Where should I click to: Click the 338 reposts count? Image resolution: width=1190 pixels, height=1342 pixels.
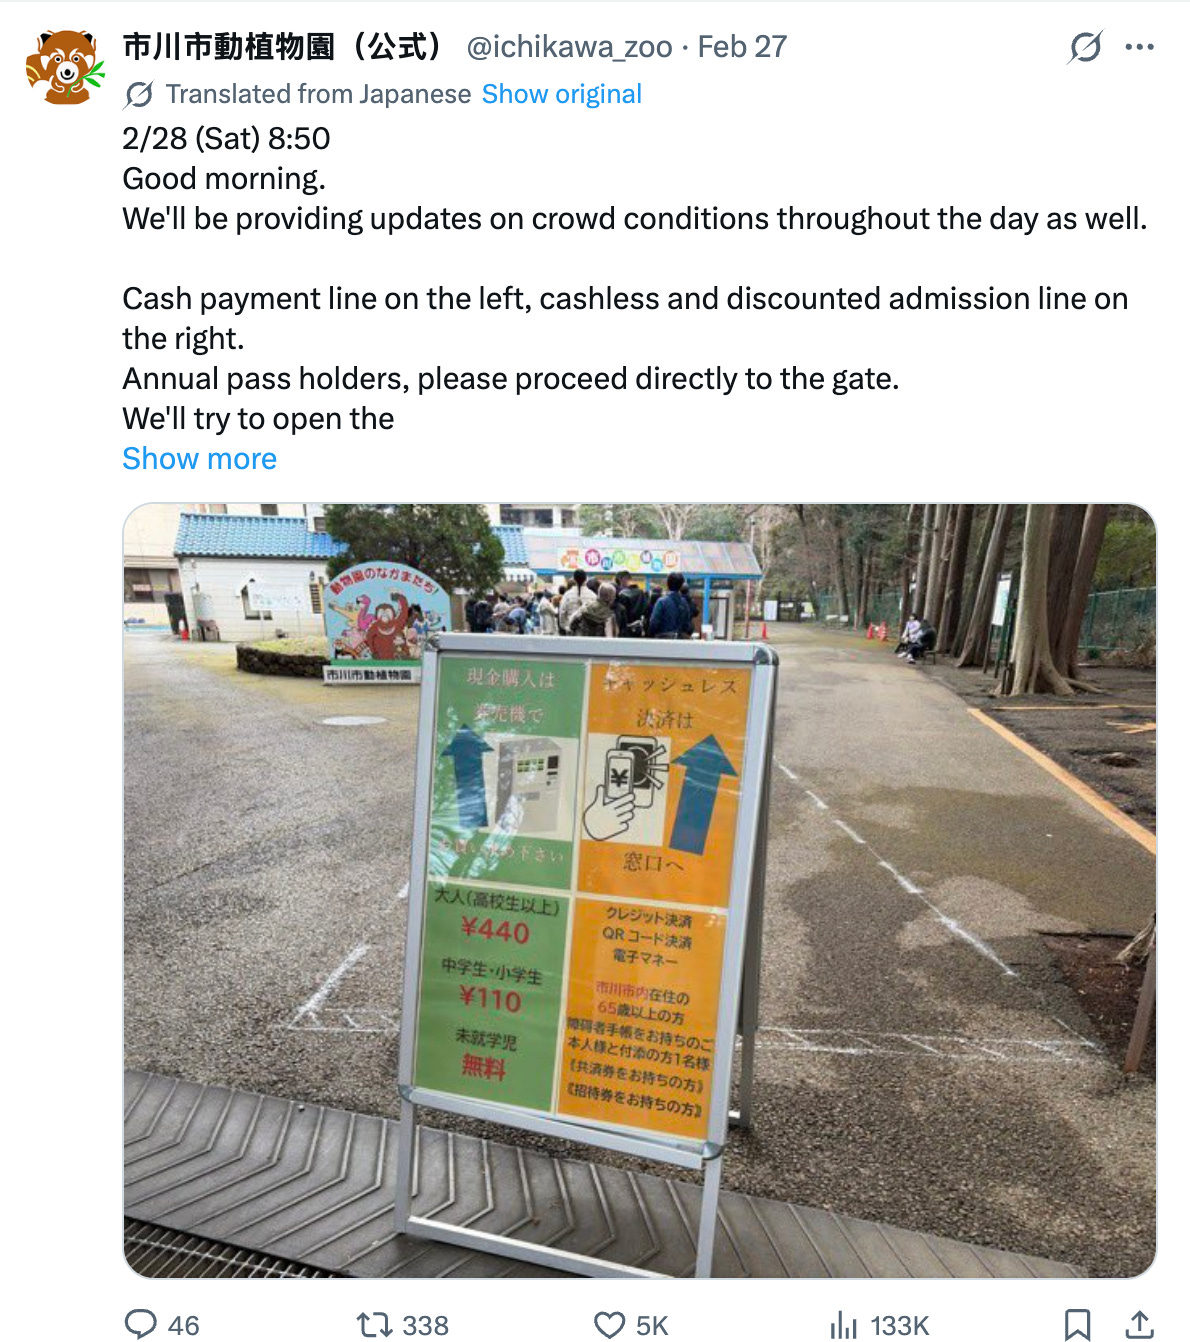425,1326
